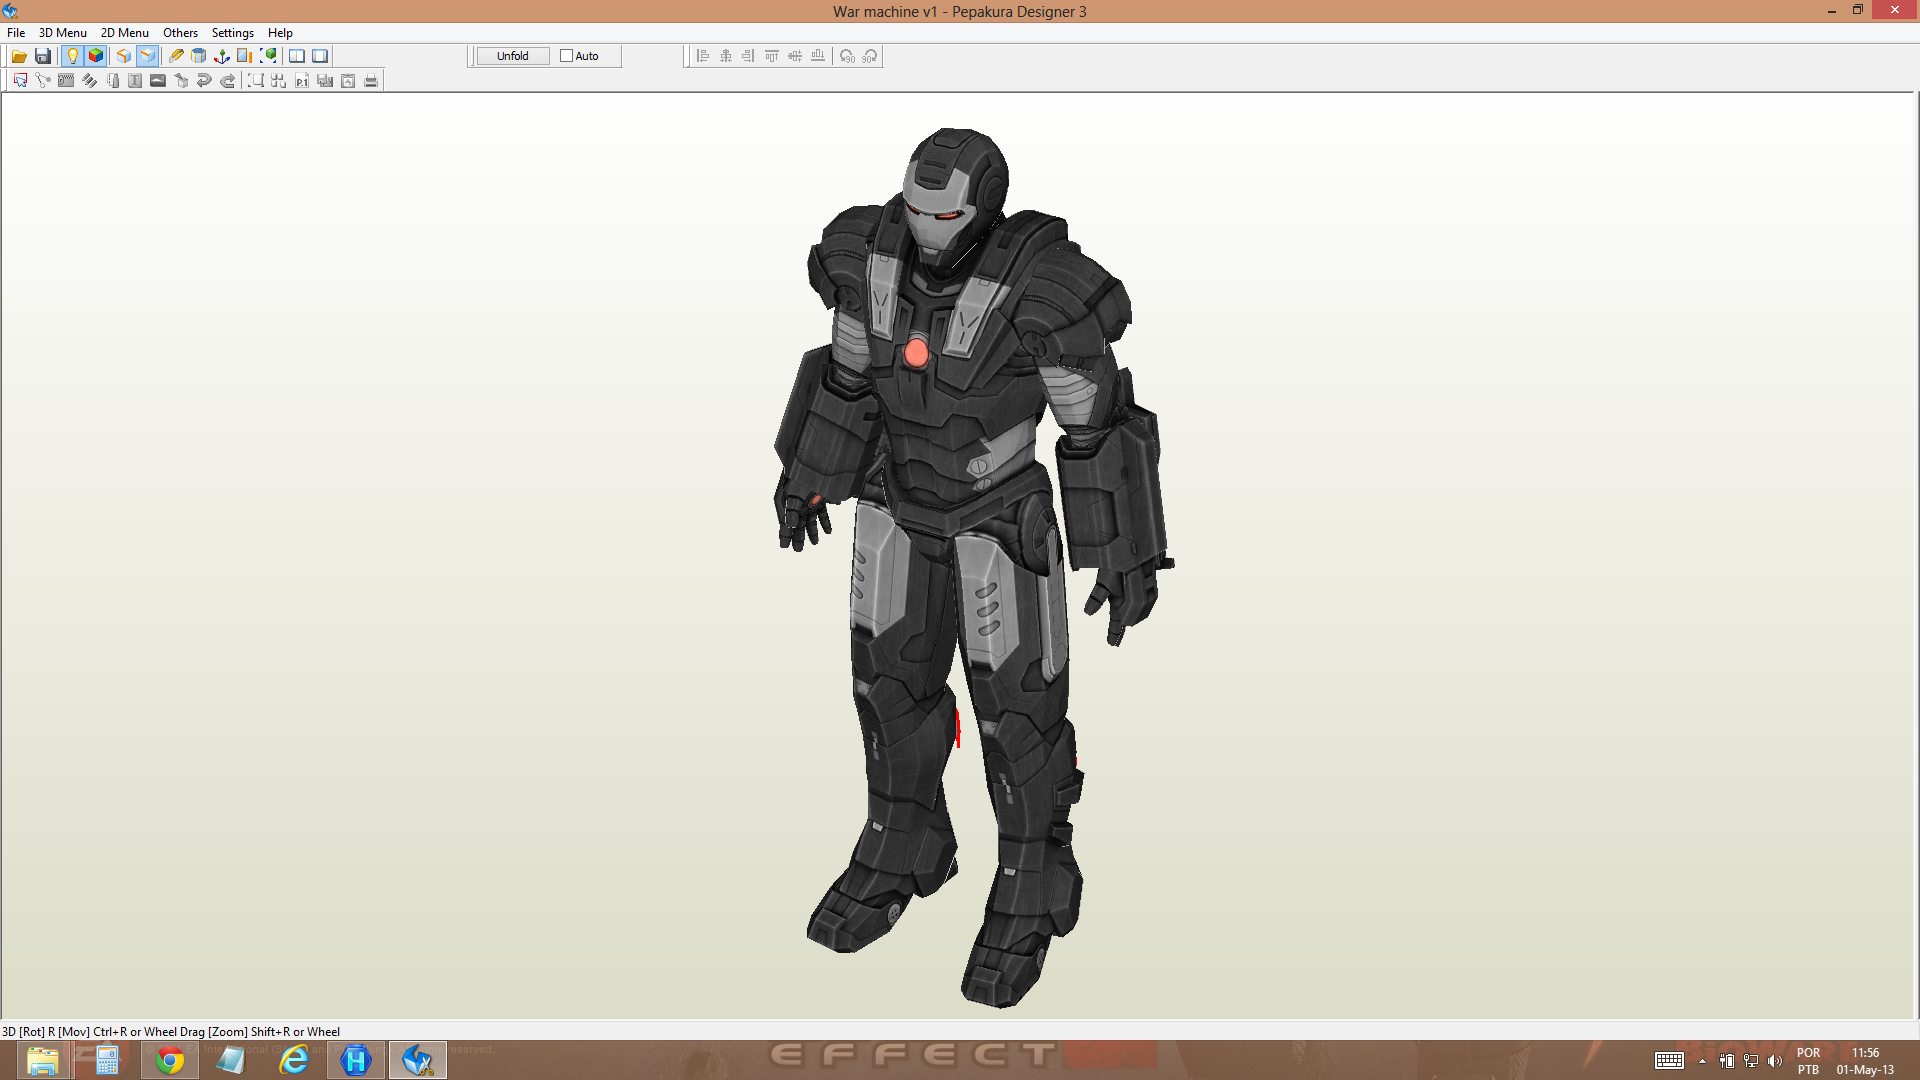The height and width of the screenshot is (1080, 1920).
Task: Click the redo arrow icon
Action: [227, 81]
